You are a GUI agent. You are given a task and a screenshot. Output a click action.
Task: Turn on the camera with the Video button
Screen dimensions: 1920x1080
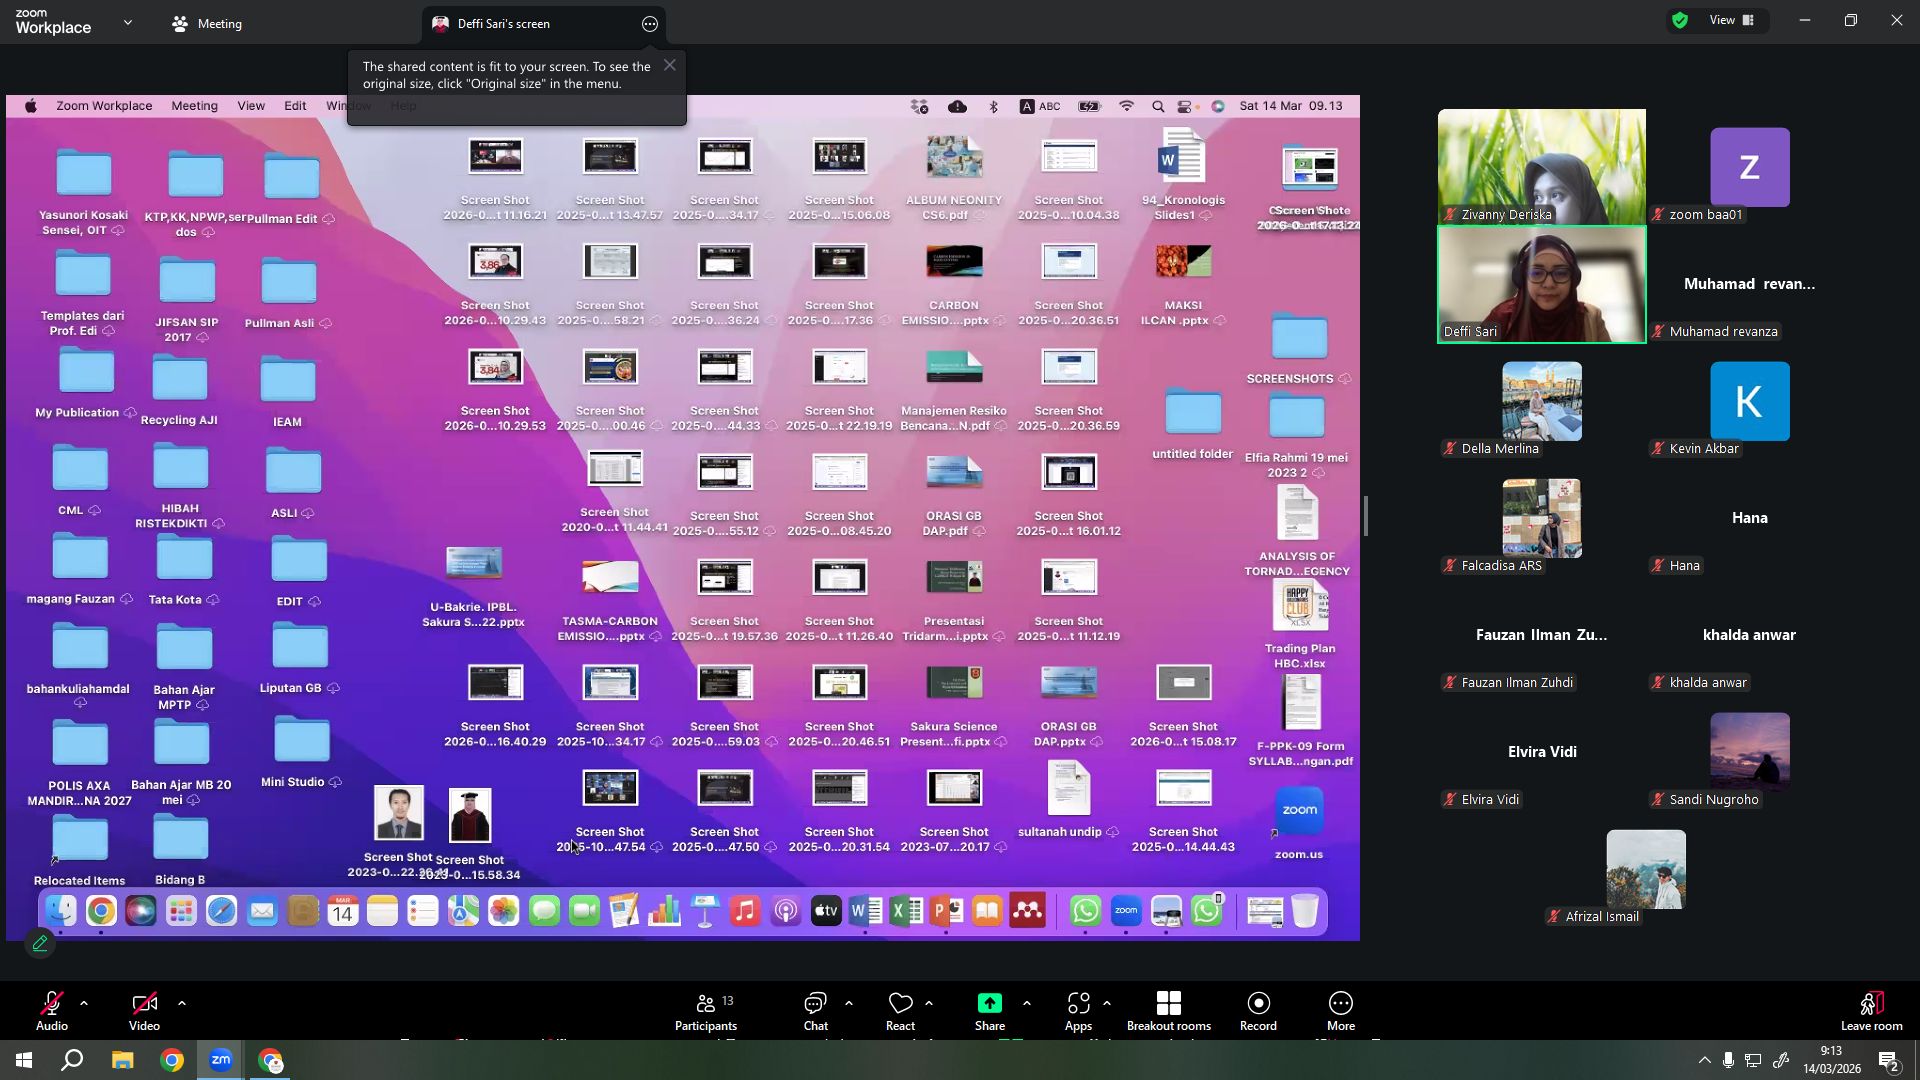(x=144, y=1010)
